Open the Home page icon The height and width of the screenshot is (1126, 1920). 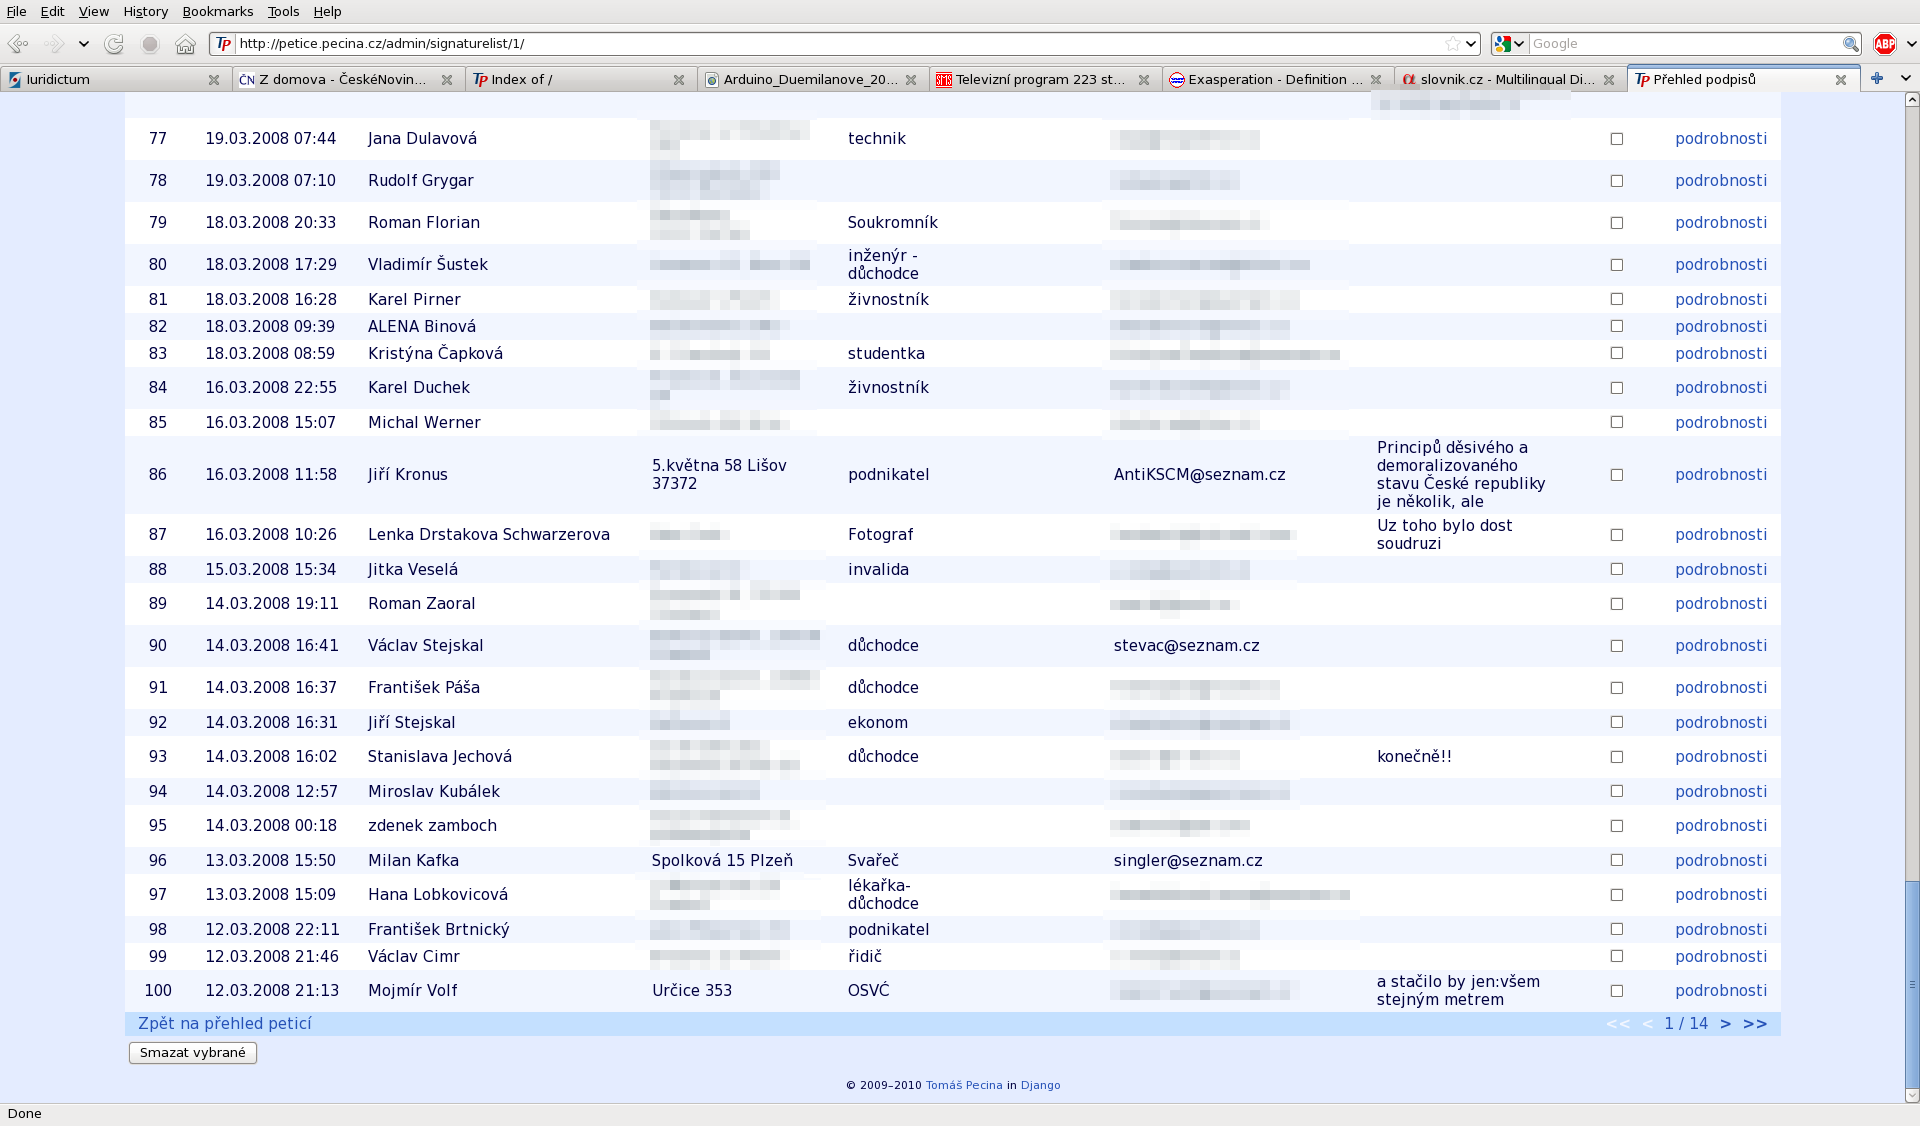point(185,44)
